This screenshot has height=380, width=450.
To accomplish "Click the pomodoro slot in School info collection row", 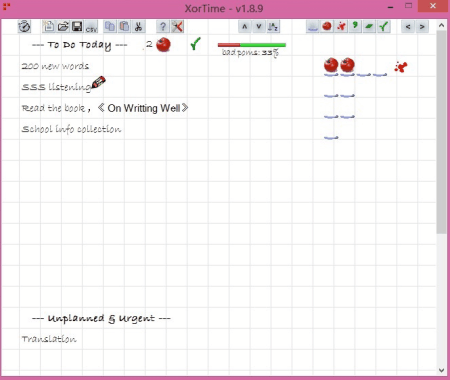I will (x=331, y=138).
